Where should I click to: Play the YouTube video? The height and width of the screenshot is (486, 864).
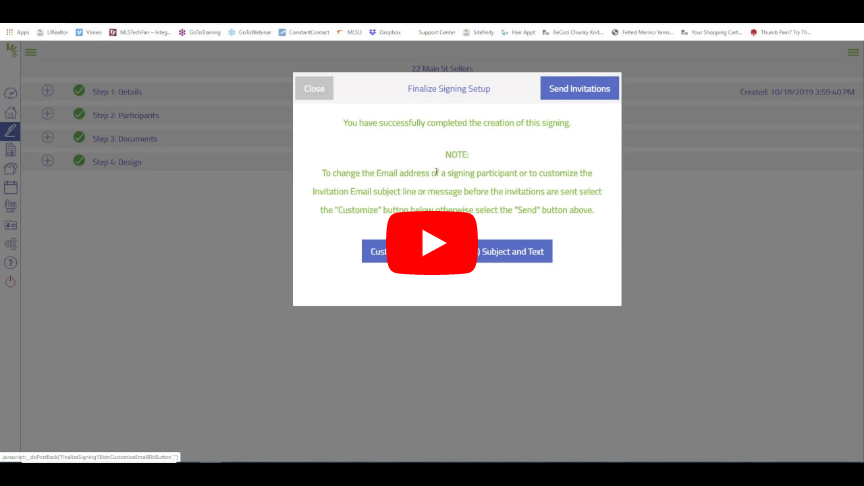point(432,243)
